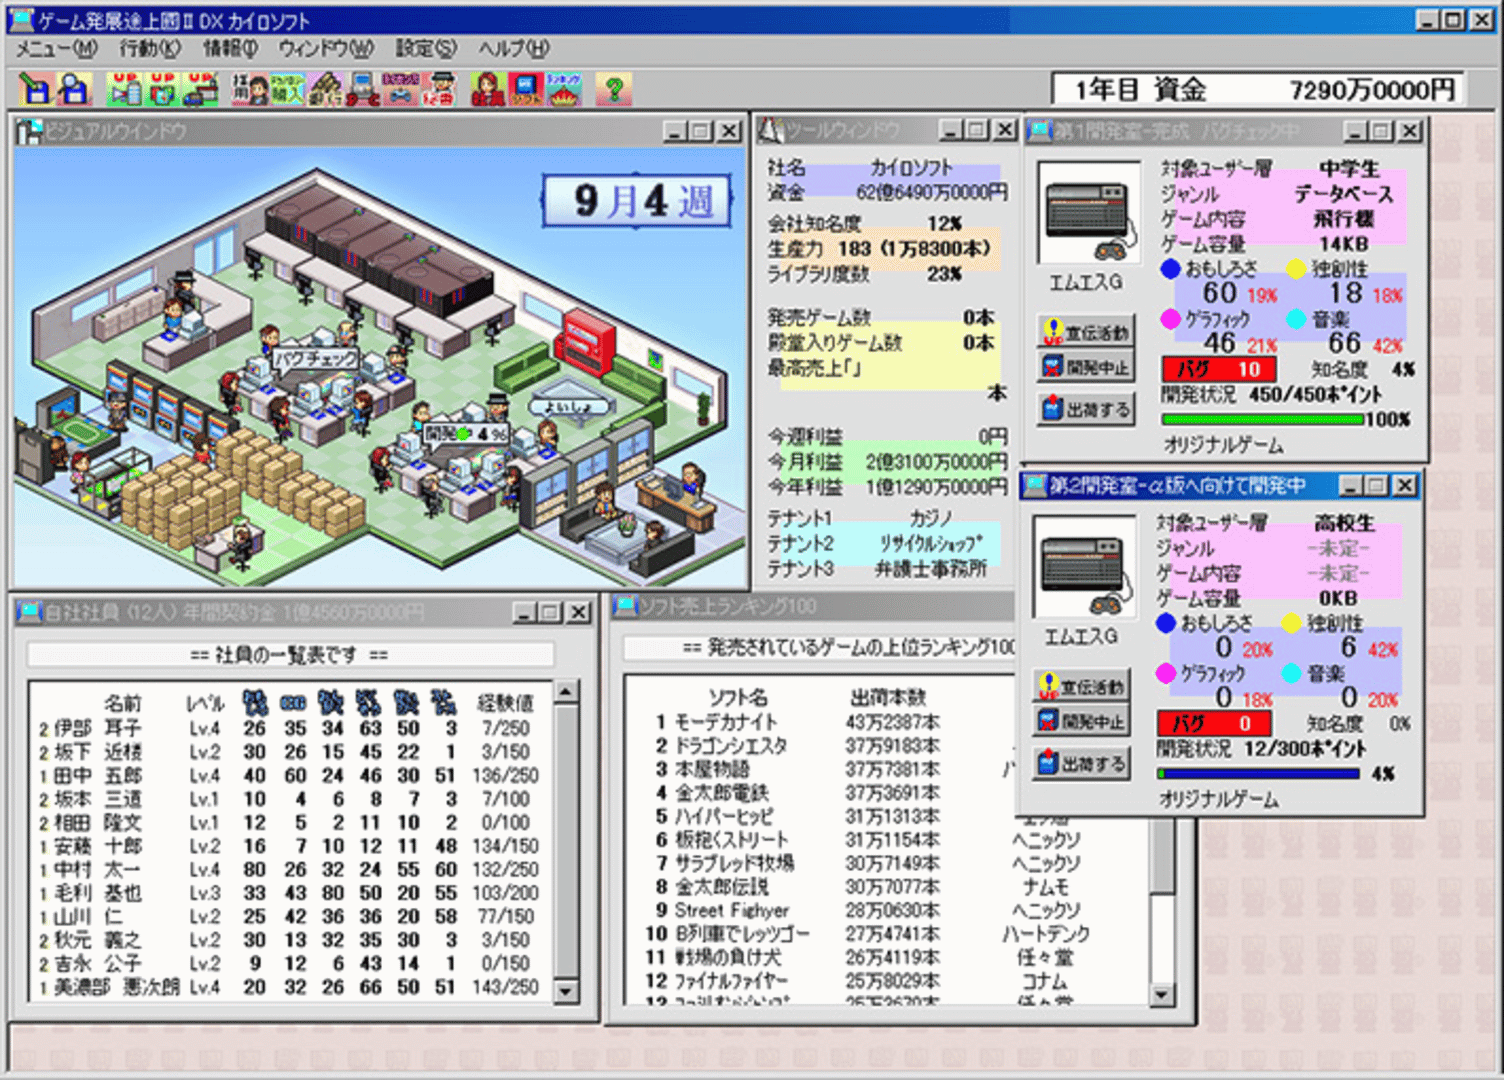This screenshot has height=1080, width=1504.
Task: Select ranking entry 9 Street Fighyer
Action: pyautogui.click(x=885, y=910)
